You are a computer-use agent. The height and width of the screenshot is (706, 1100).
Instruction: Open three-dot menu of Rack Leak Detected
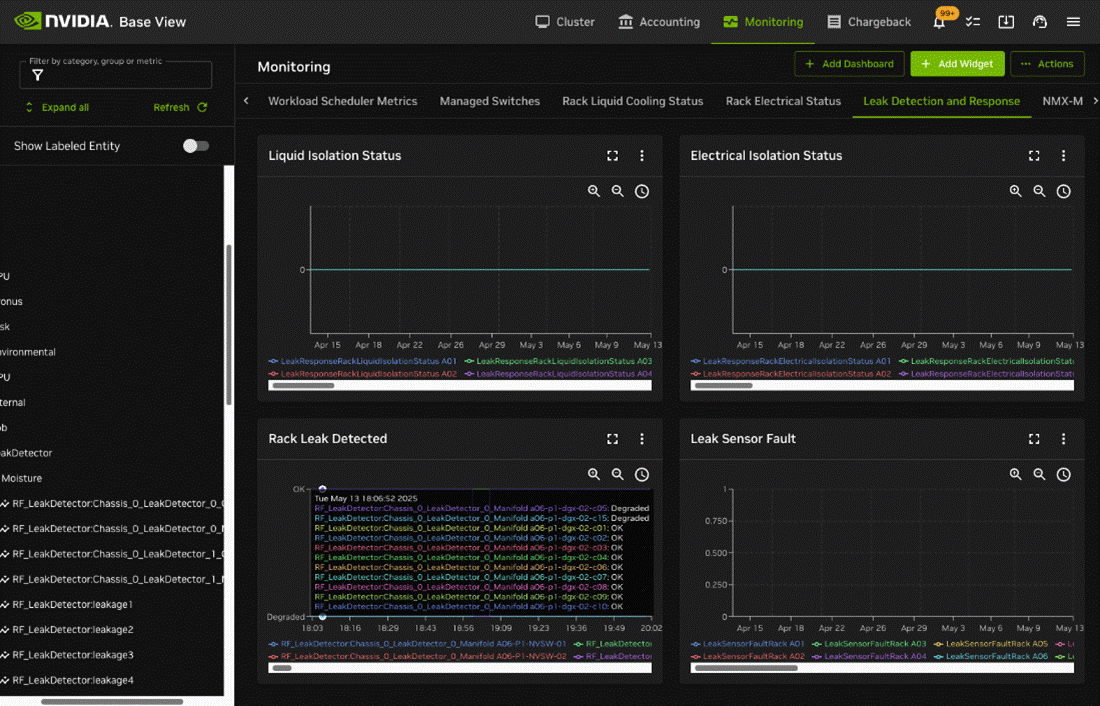[x=642, y=439]
